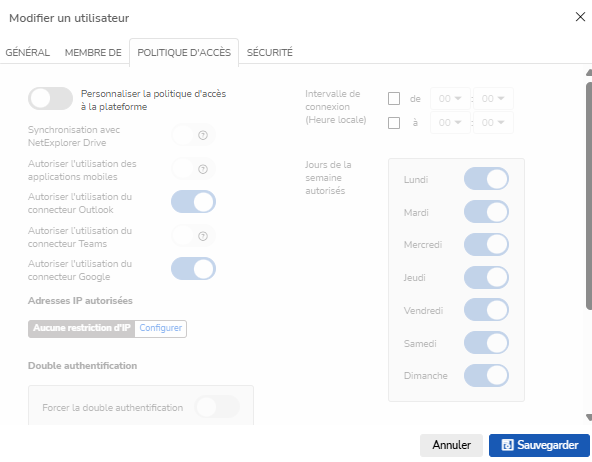Switch to the SÉCURITÉ tab

270,52
